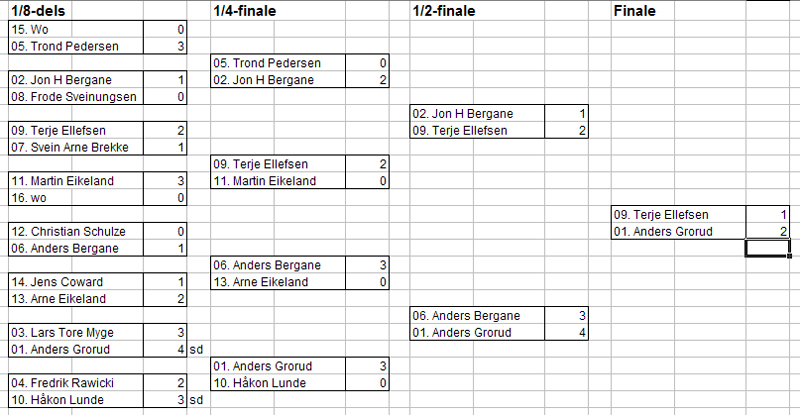The width and height of the screenshot is (800, 415).
Task: Select 13. Arne Eikeland in the 1/4-finale
Action: coord(278,282)
